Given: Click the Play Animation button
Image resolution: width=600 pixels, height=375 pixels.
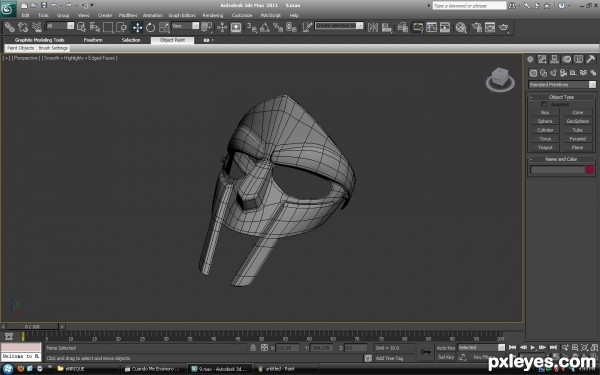Looking at the screenshot, I should [533, 347].
